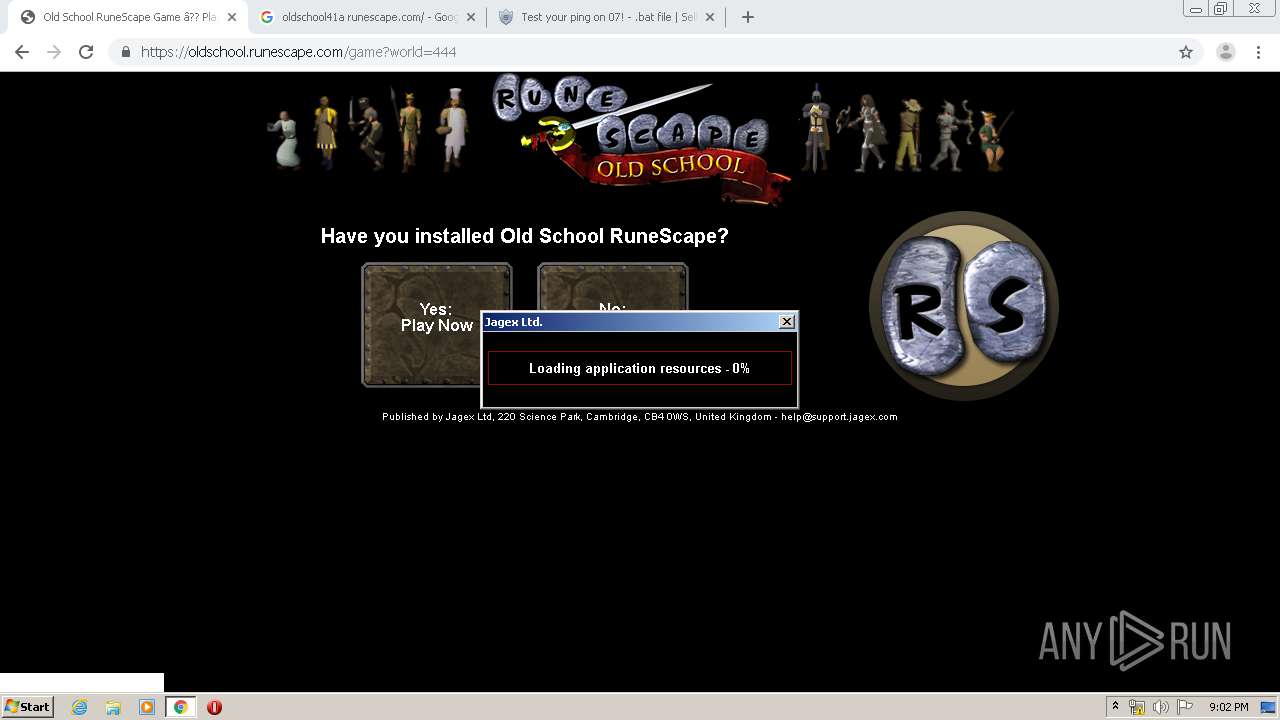The image size is (1280, 720).
Task: Close the Jagex Ltd. loading dialog
Action: tap(787, 322)
